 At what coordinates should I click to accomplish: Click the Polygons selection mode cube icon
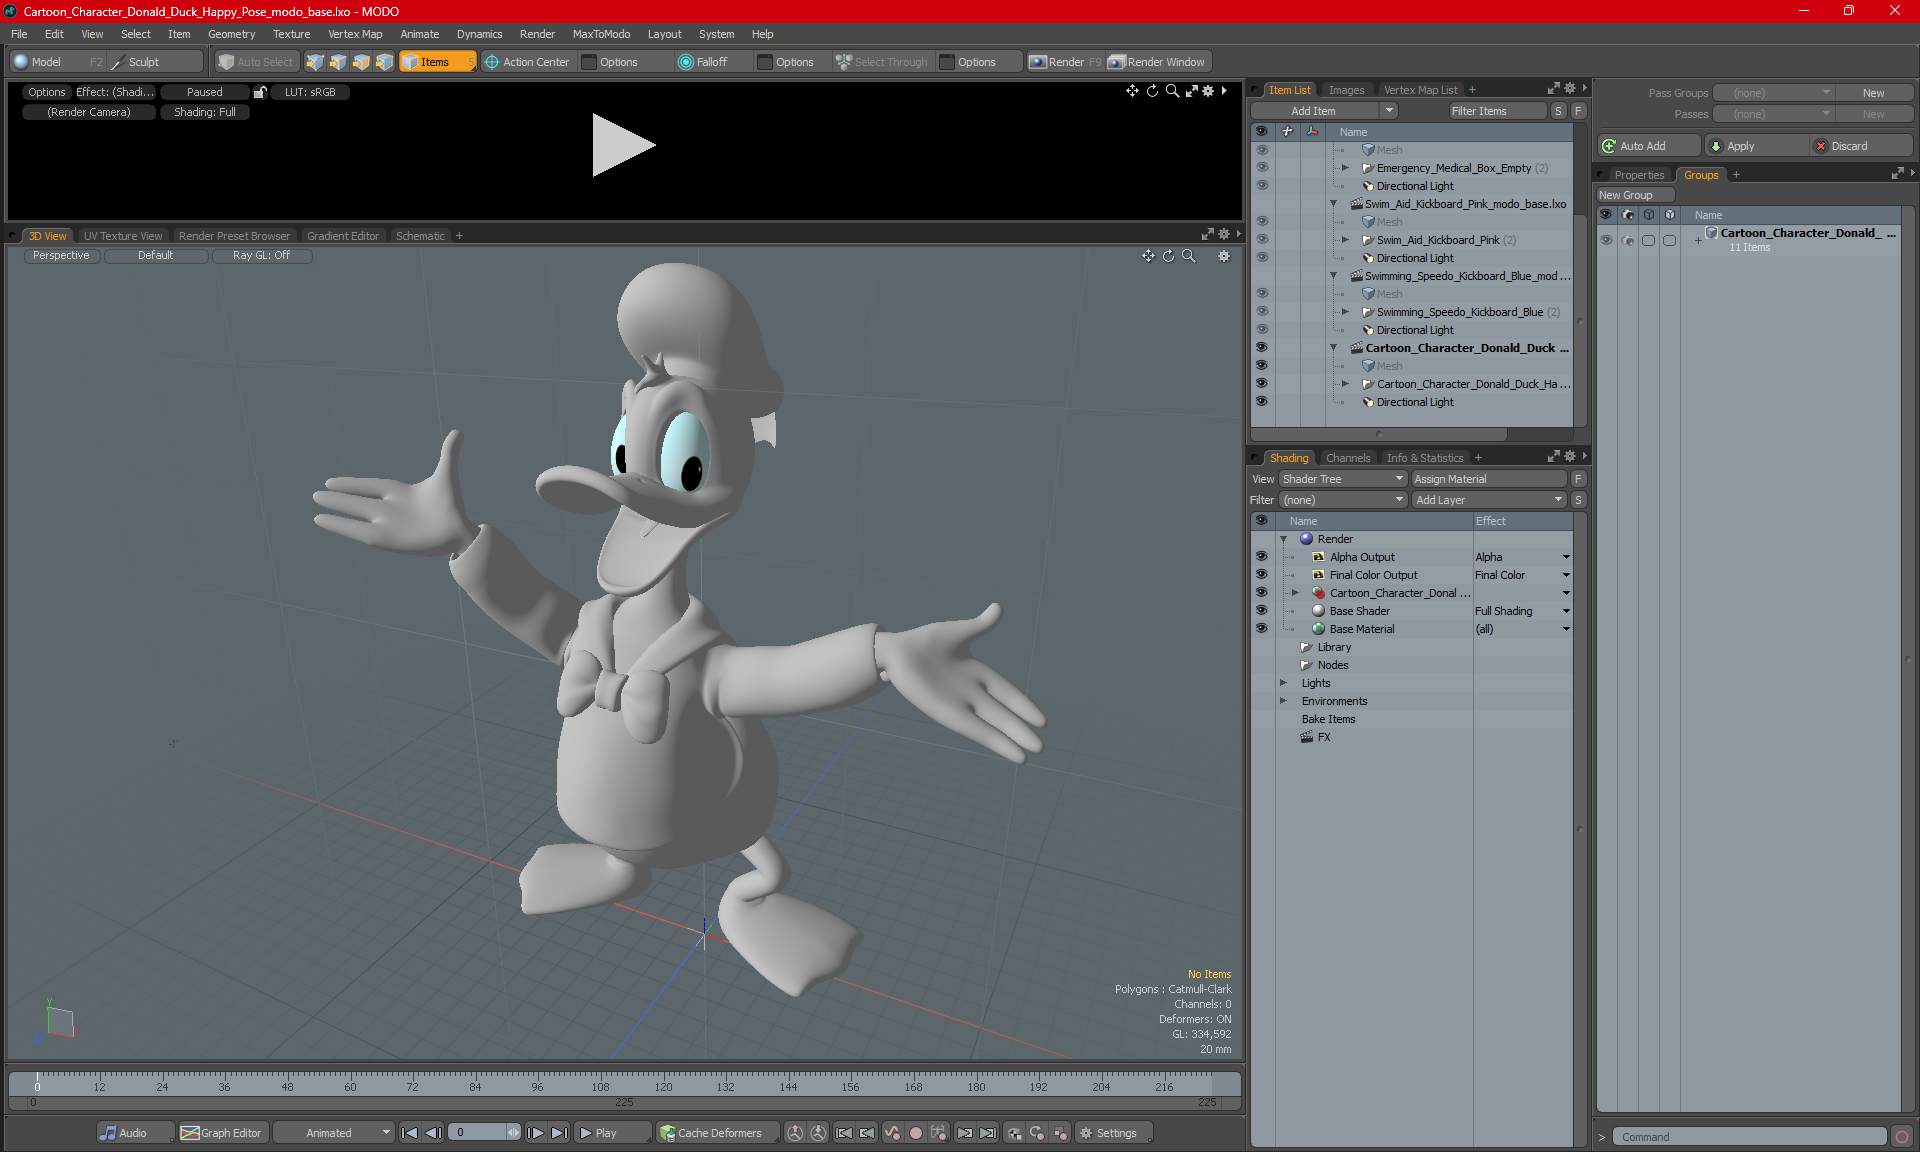coord(361,62)
